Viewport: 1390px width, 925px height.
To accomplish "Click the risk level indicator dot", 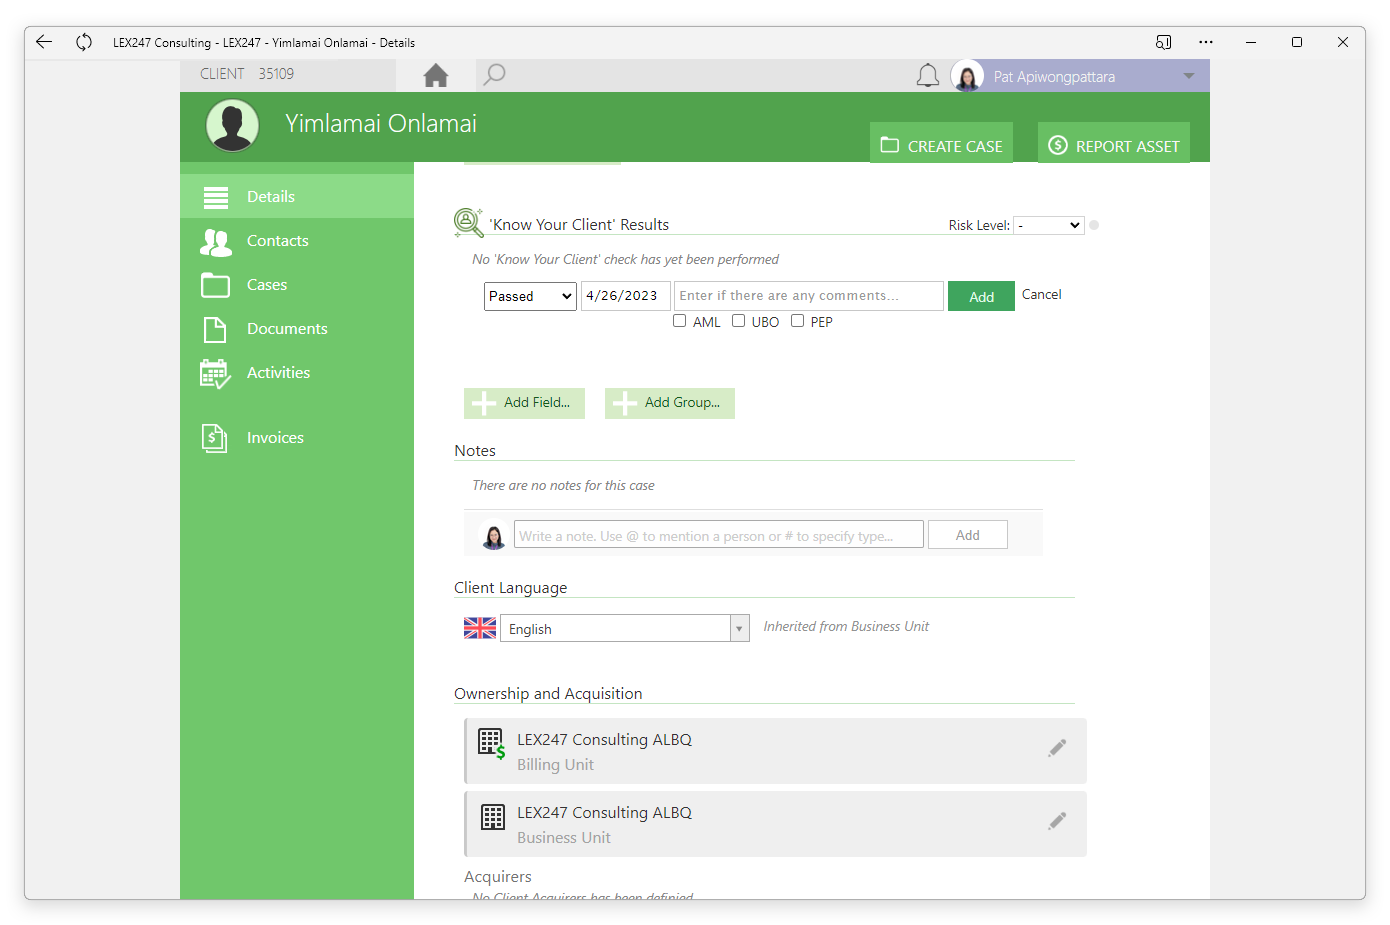I will coord(1094,225).
